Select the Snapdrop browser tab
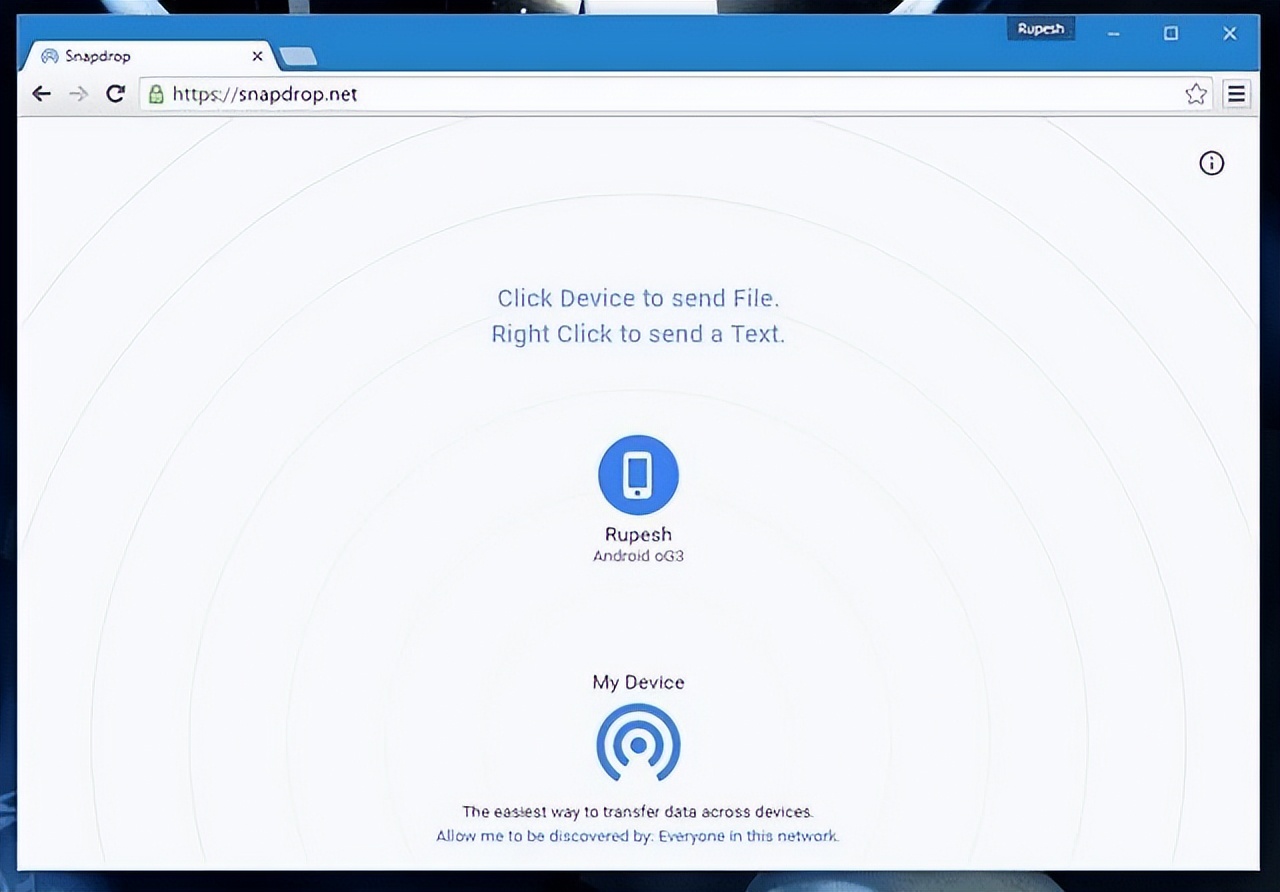The width and height of the screenshot is (1280, 892). coord(148,56)
